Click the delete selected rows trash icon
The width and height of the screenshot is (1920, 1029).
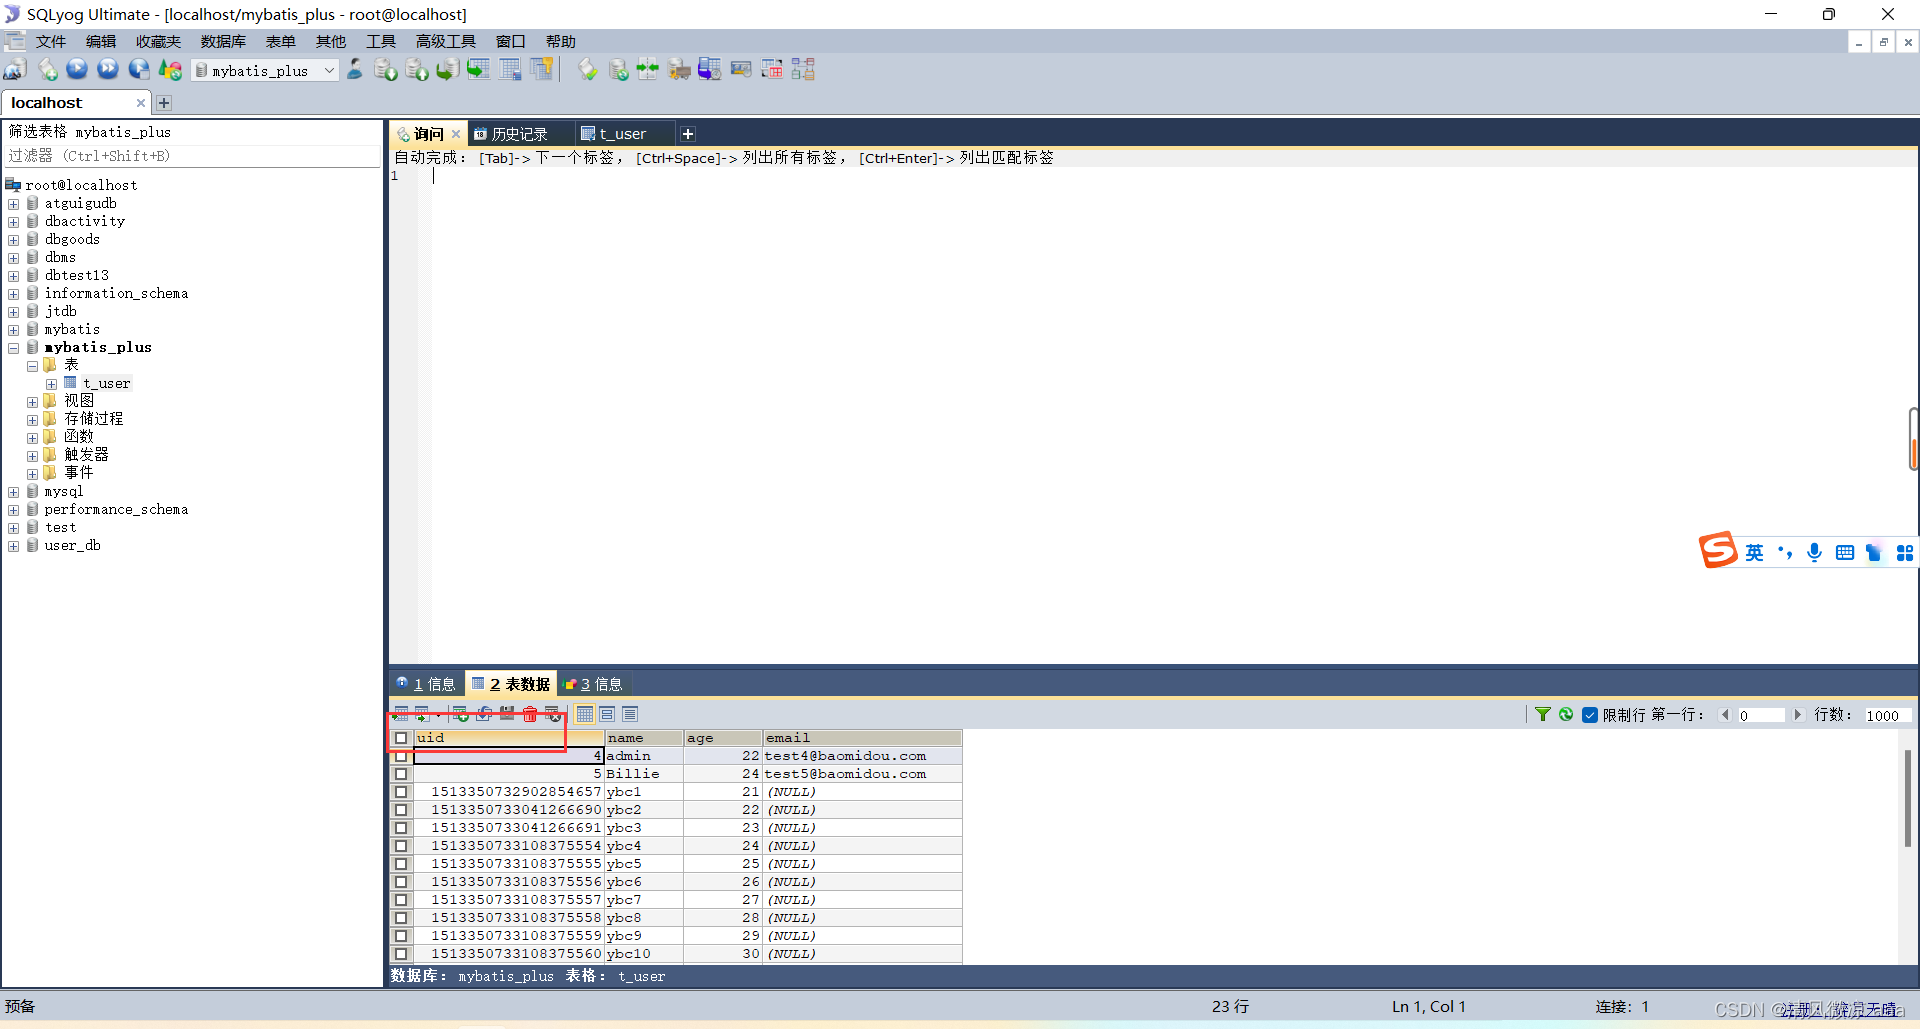pyautogui.click(x=530, y=714)
